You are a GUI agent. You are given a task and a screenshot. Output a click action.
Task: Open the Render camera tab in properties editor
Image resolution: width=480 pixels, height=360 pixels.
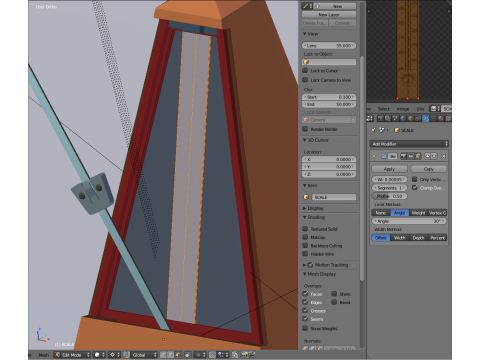coord(380,118)
